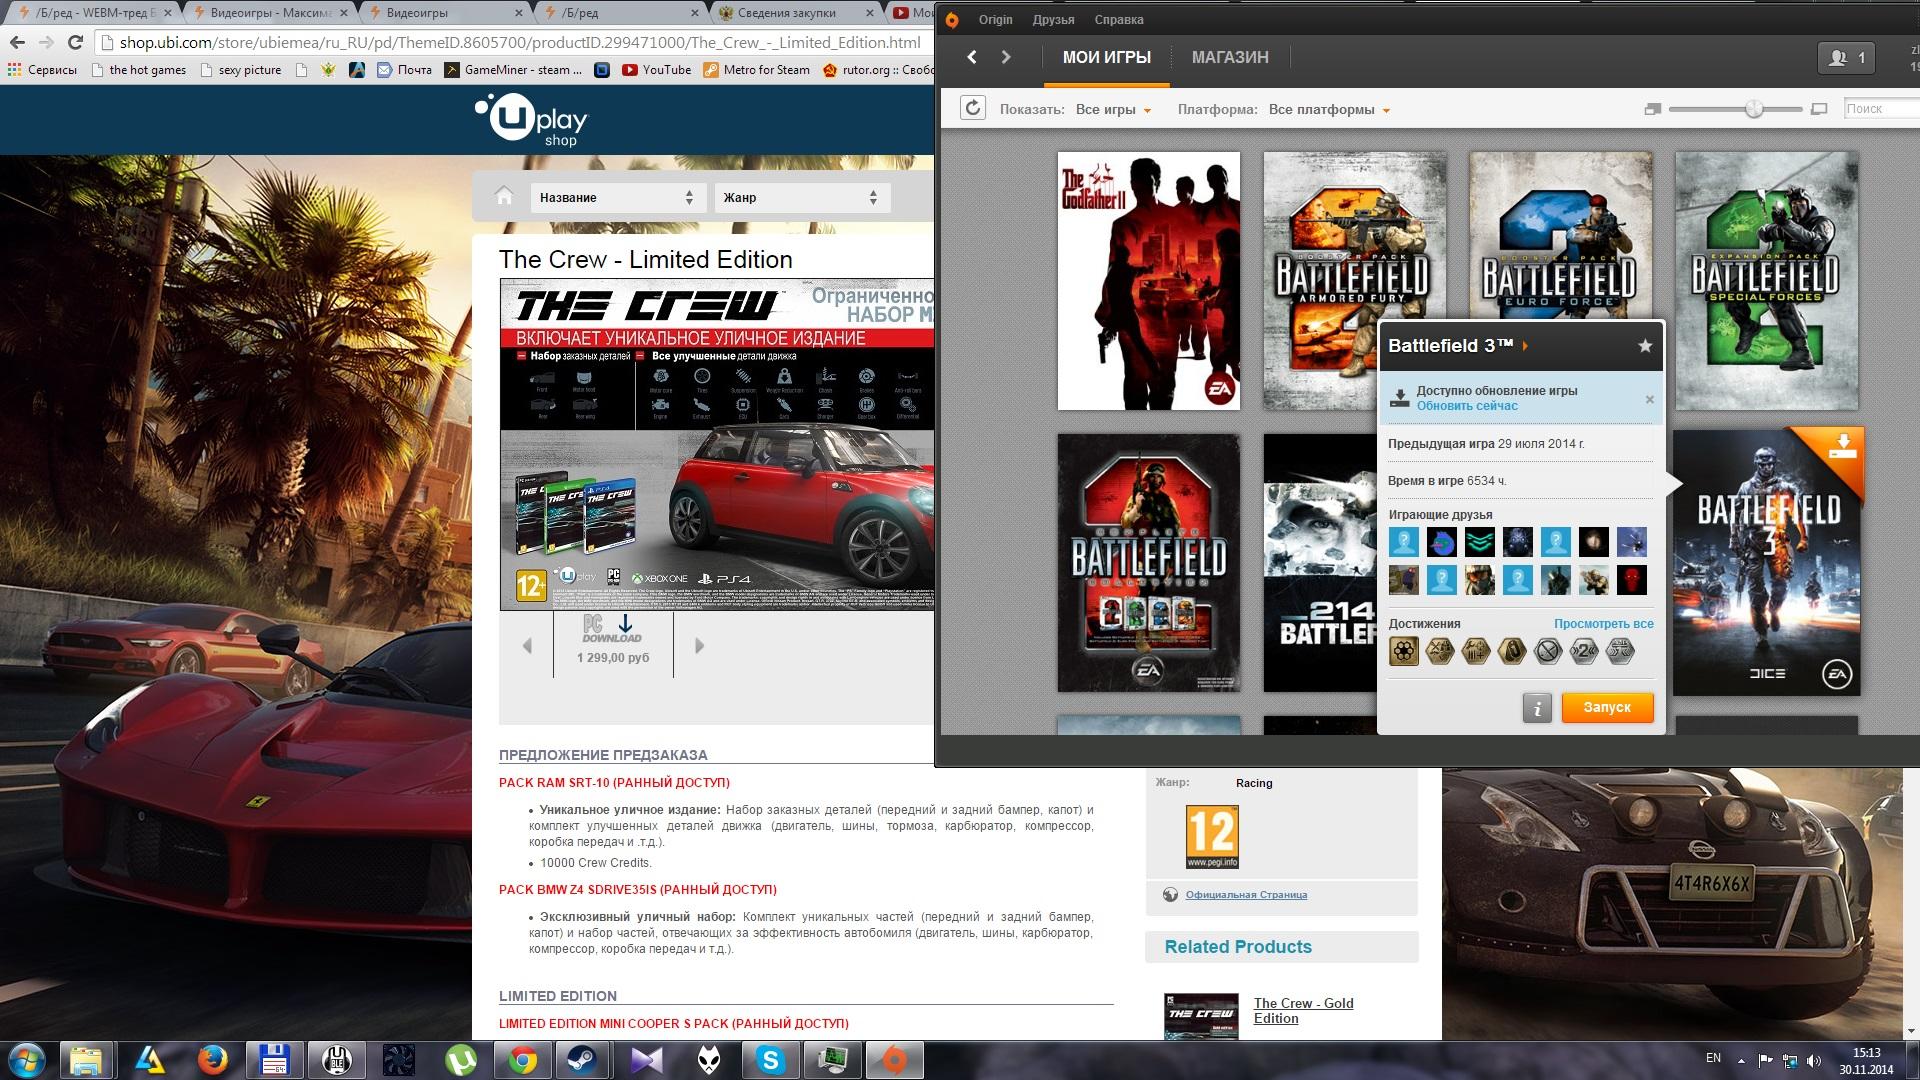Open the Платформа: Все платформы dropdown

point(1329,109)
